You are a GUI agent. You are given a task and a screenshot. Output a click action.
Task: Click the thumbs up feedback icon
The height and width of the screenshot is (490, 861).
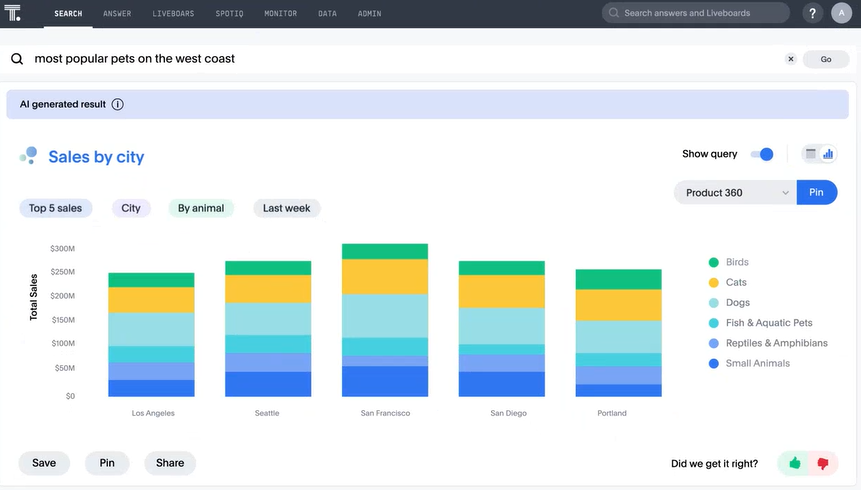[795, 463]
